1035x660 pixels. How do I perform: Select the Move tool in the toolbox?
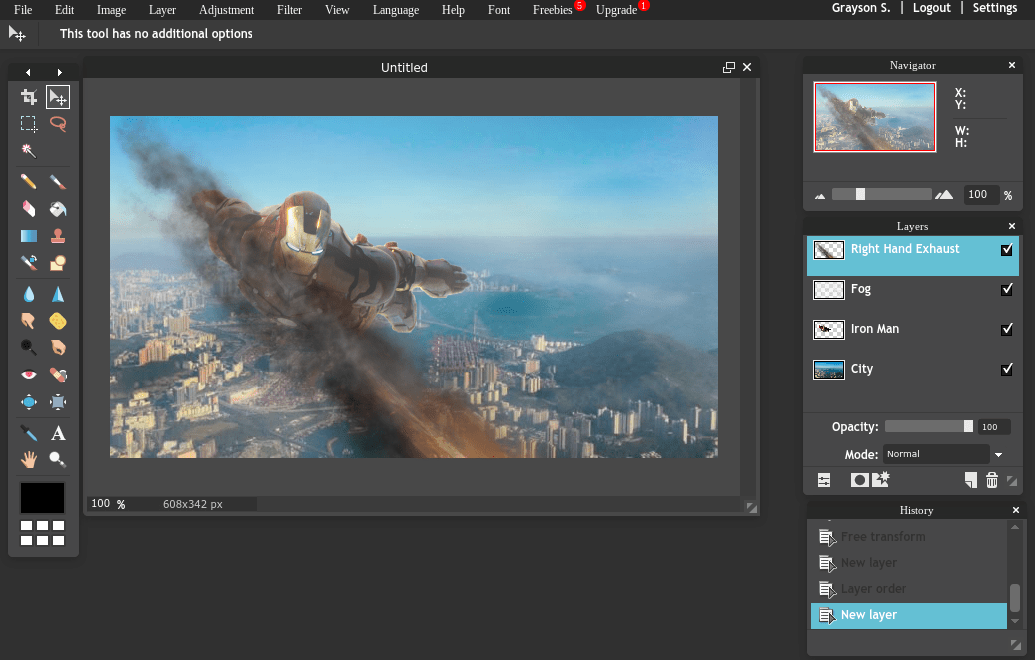point(58,97)
